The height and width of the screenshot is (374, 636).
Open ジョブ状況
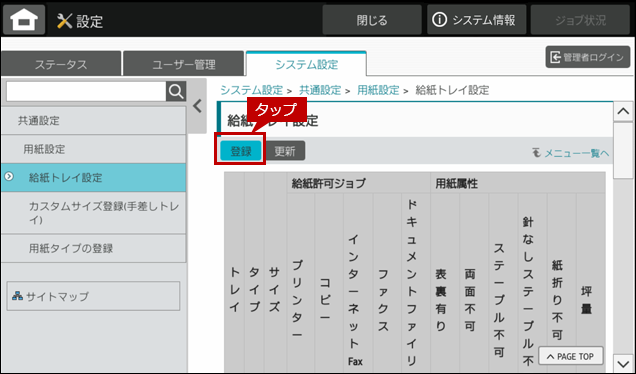580,20
